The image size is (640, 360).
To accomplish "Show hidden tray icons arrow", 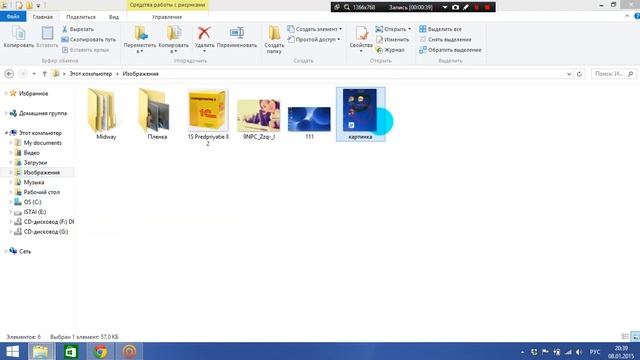I will [522, 352].
